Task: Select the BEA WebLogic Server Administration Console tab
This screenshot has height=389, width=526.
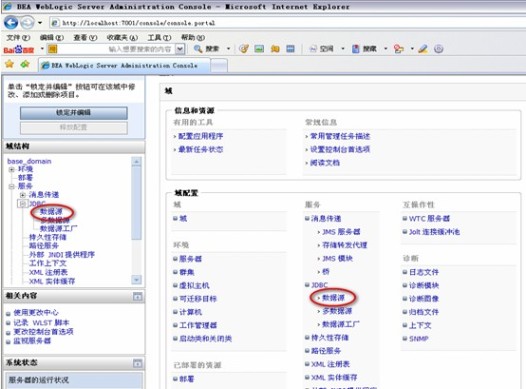Action: tap(124, 65)
